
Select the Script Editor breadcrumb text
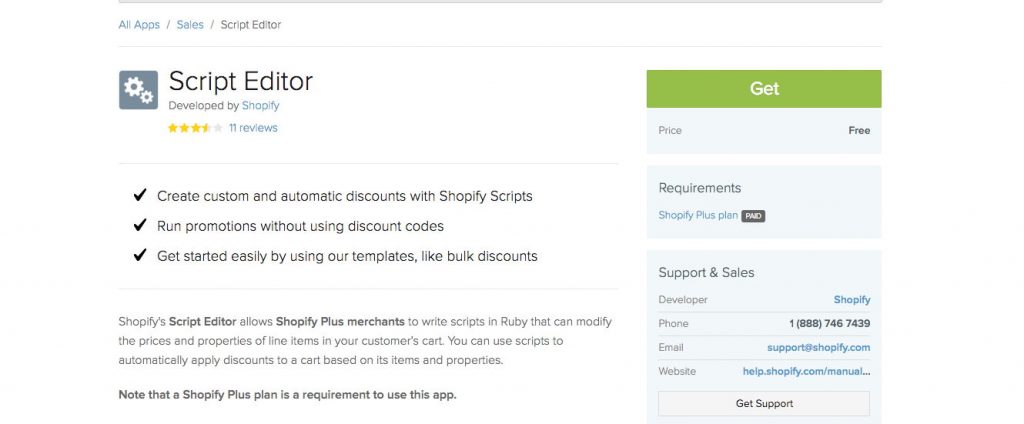251,25
